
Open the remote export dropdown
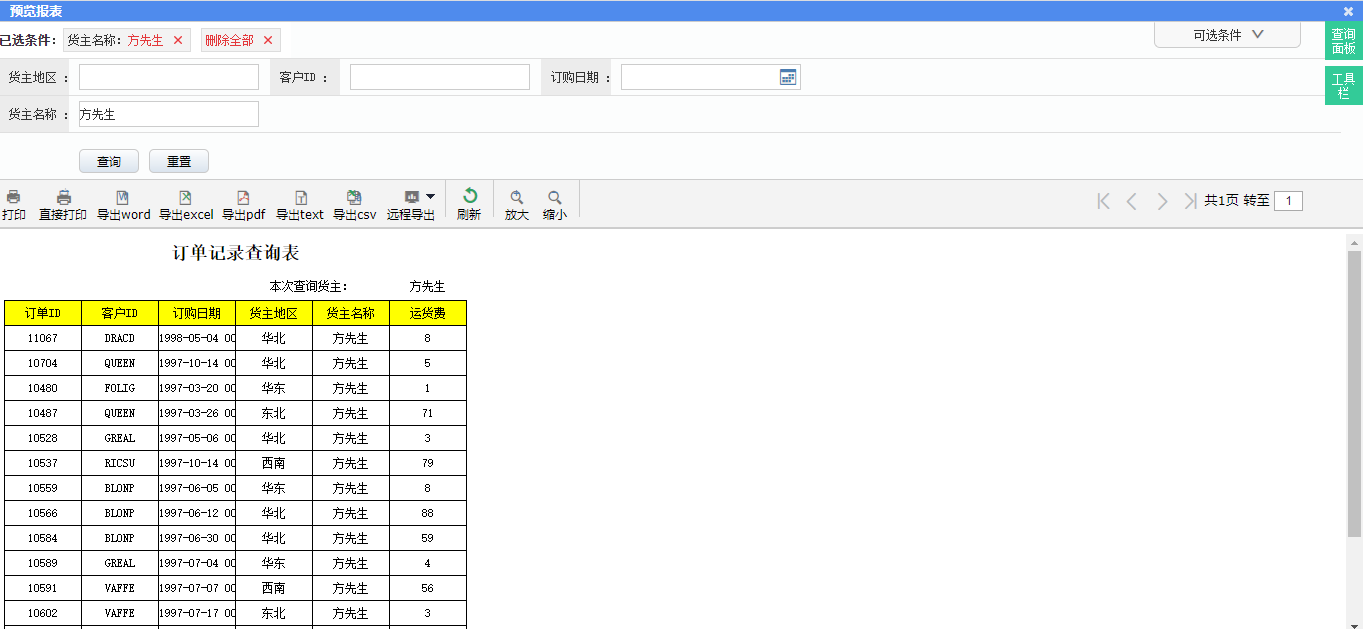(430, 197)
